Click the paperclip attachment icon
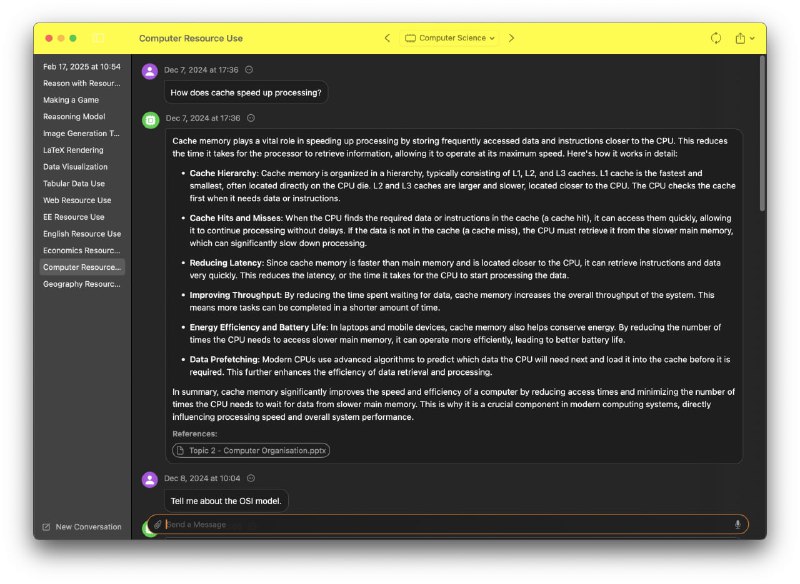 [x=157, y=524]
